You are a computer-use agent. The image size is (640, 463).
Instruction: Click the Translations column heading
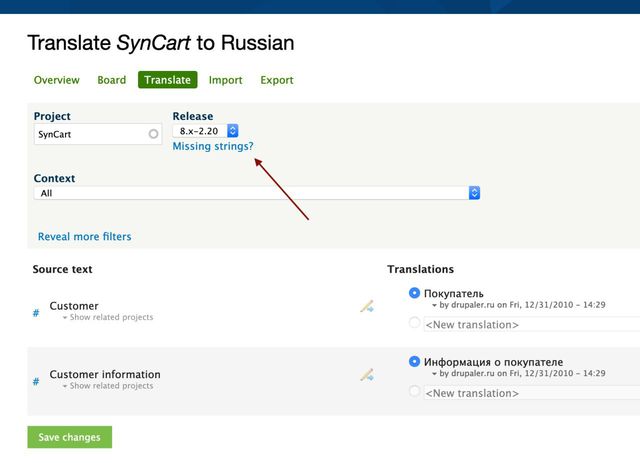(420, 269)
